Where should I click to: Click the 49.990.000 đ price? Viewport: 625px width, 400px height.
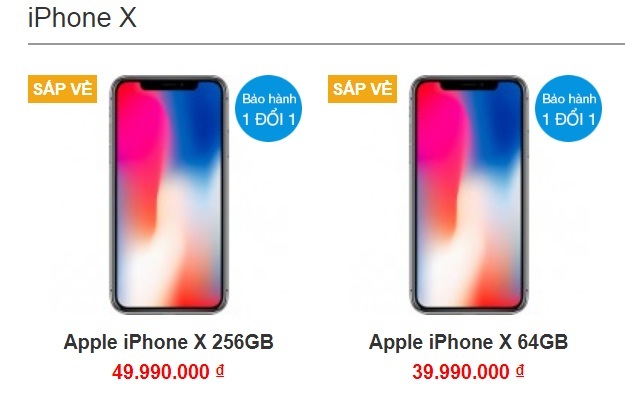pos(168,372)
